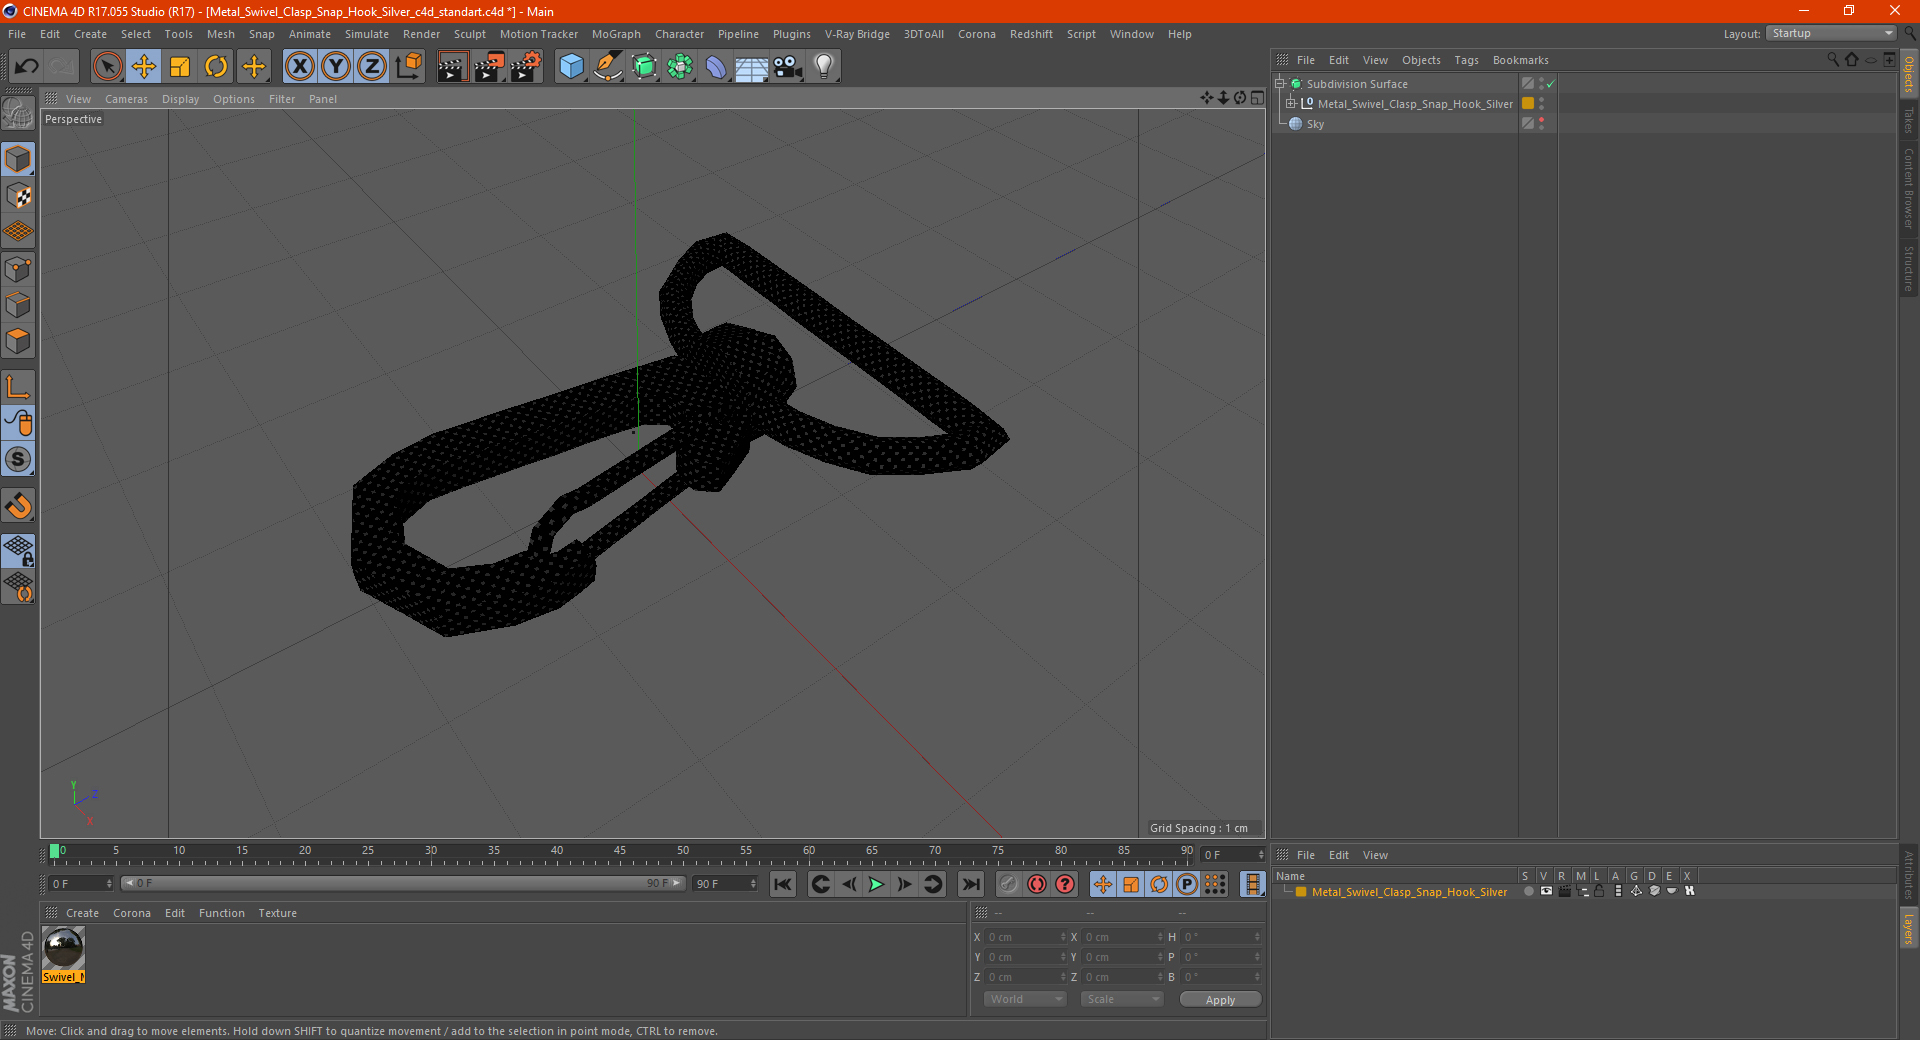
Task: Toggle Y axis lock
Action: [336, 67]
